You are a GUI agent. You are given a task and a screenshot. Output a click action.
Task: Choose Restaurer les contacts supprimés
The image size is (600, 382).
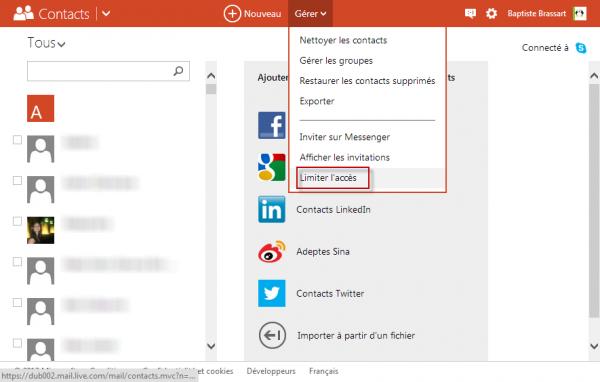[x=367, y=81]
